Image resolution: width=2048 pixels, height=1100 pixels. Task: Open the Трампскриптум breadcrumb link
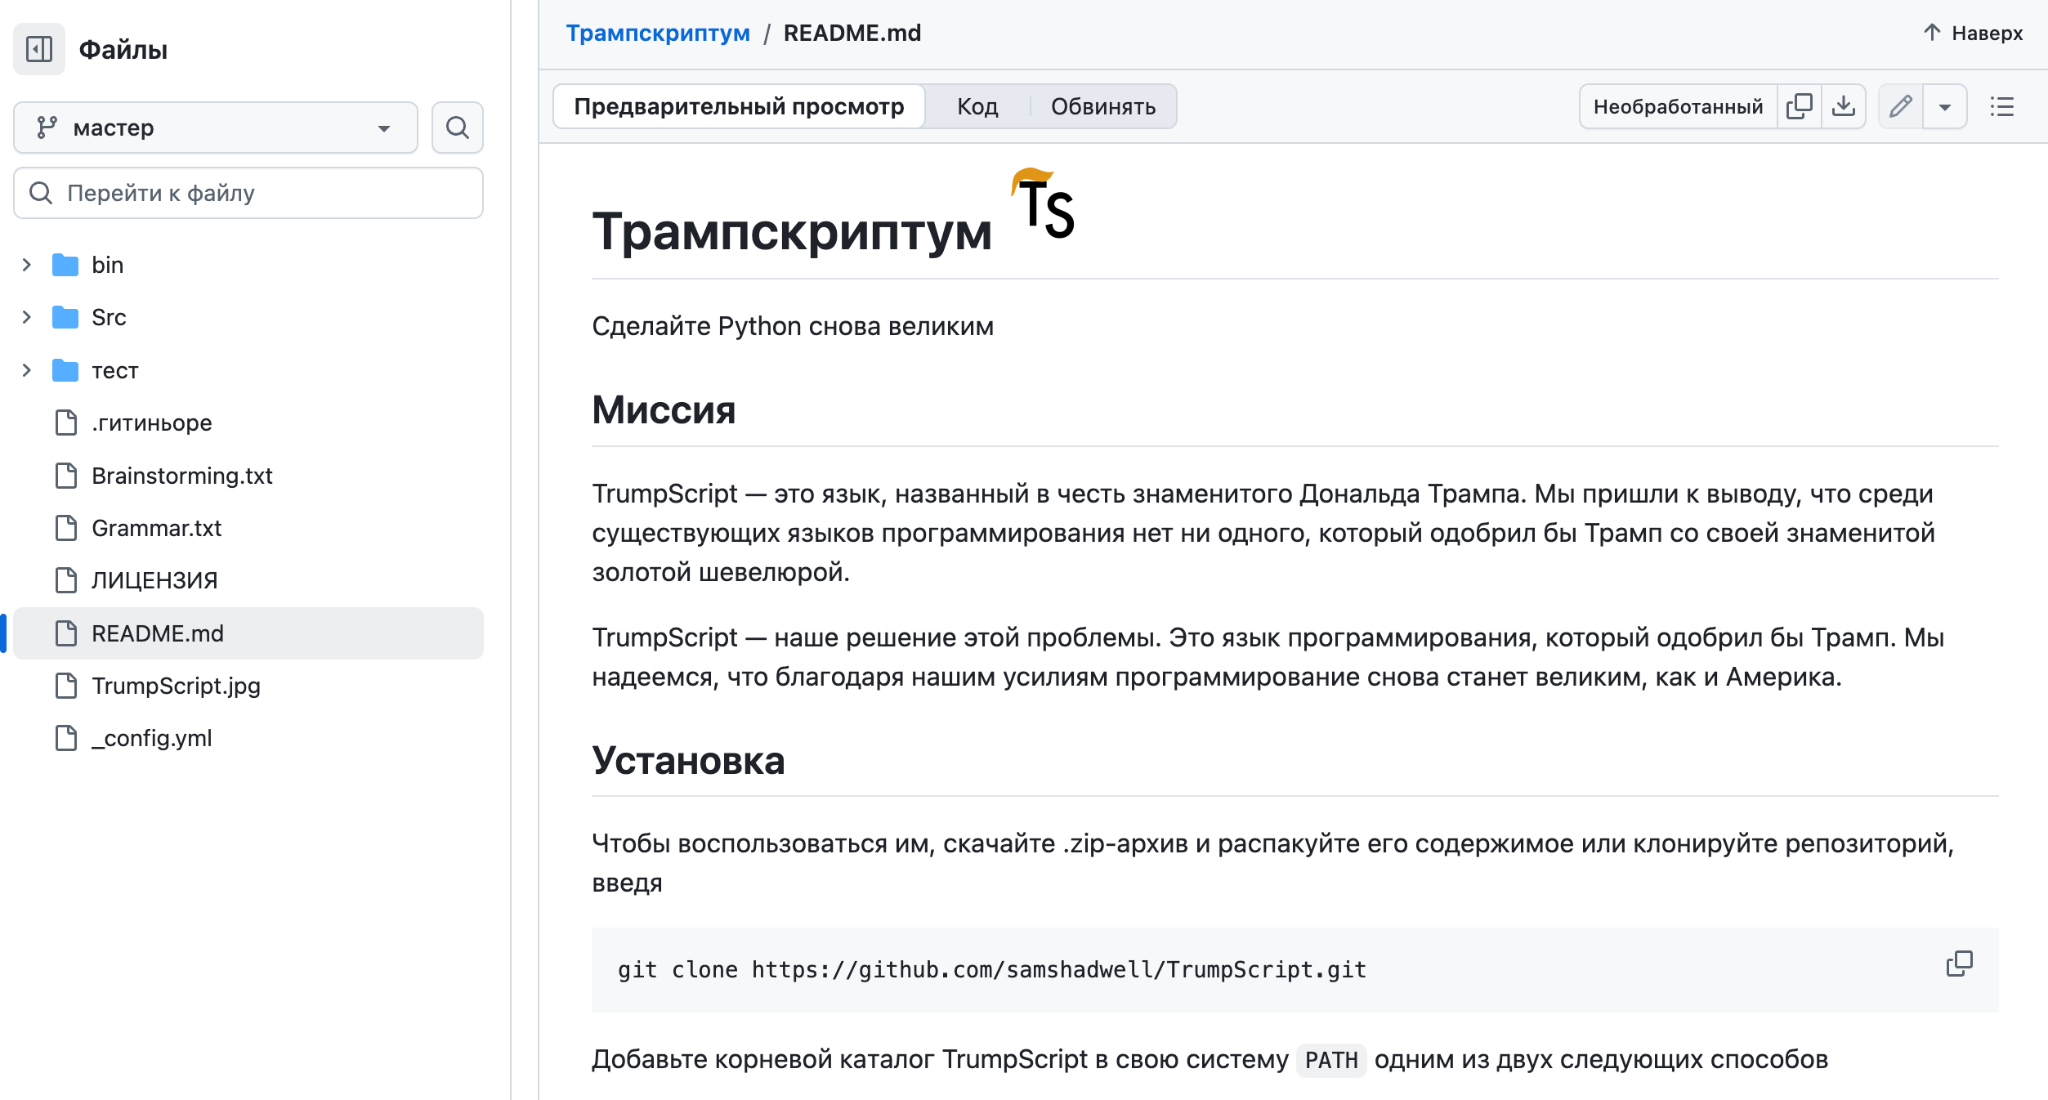658,32
